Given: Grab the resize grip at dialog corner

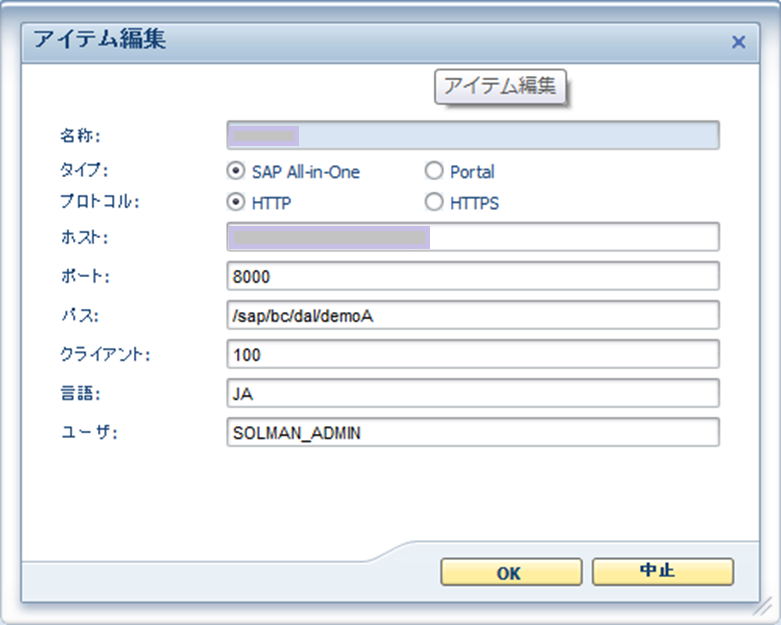Looking at the screenshot, I should tap(762, 606).
